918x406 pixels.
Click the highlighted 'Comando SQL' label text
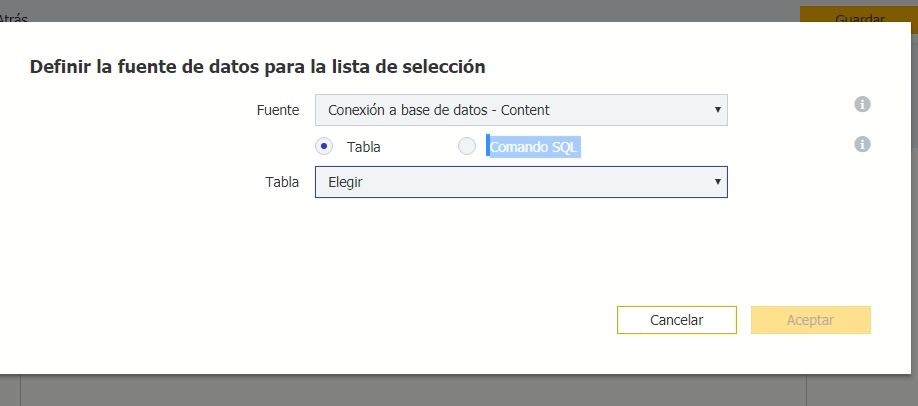(x=534, y=147)
